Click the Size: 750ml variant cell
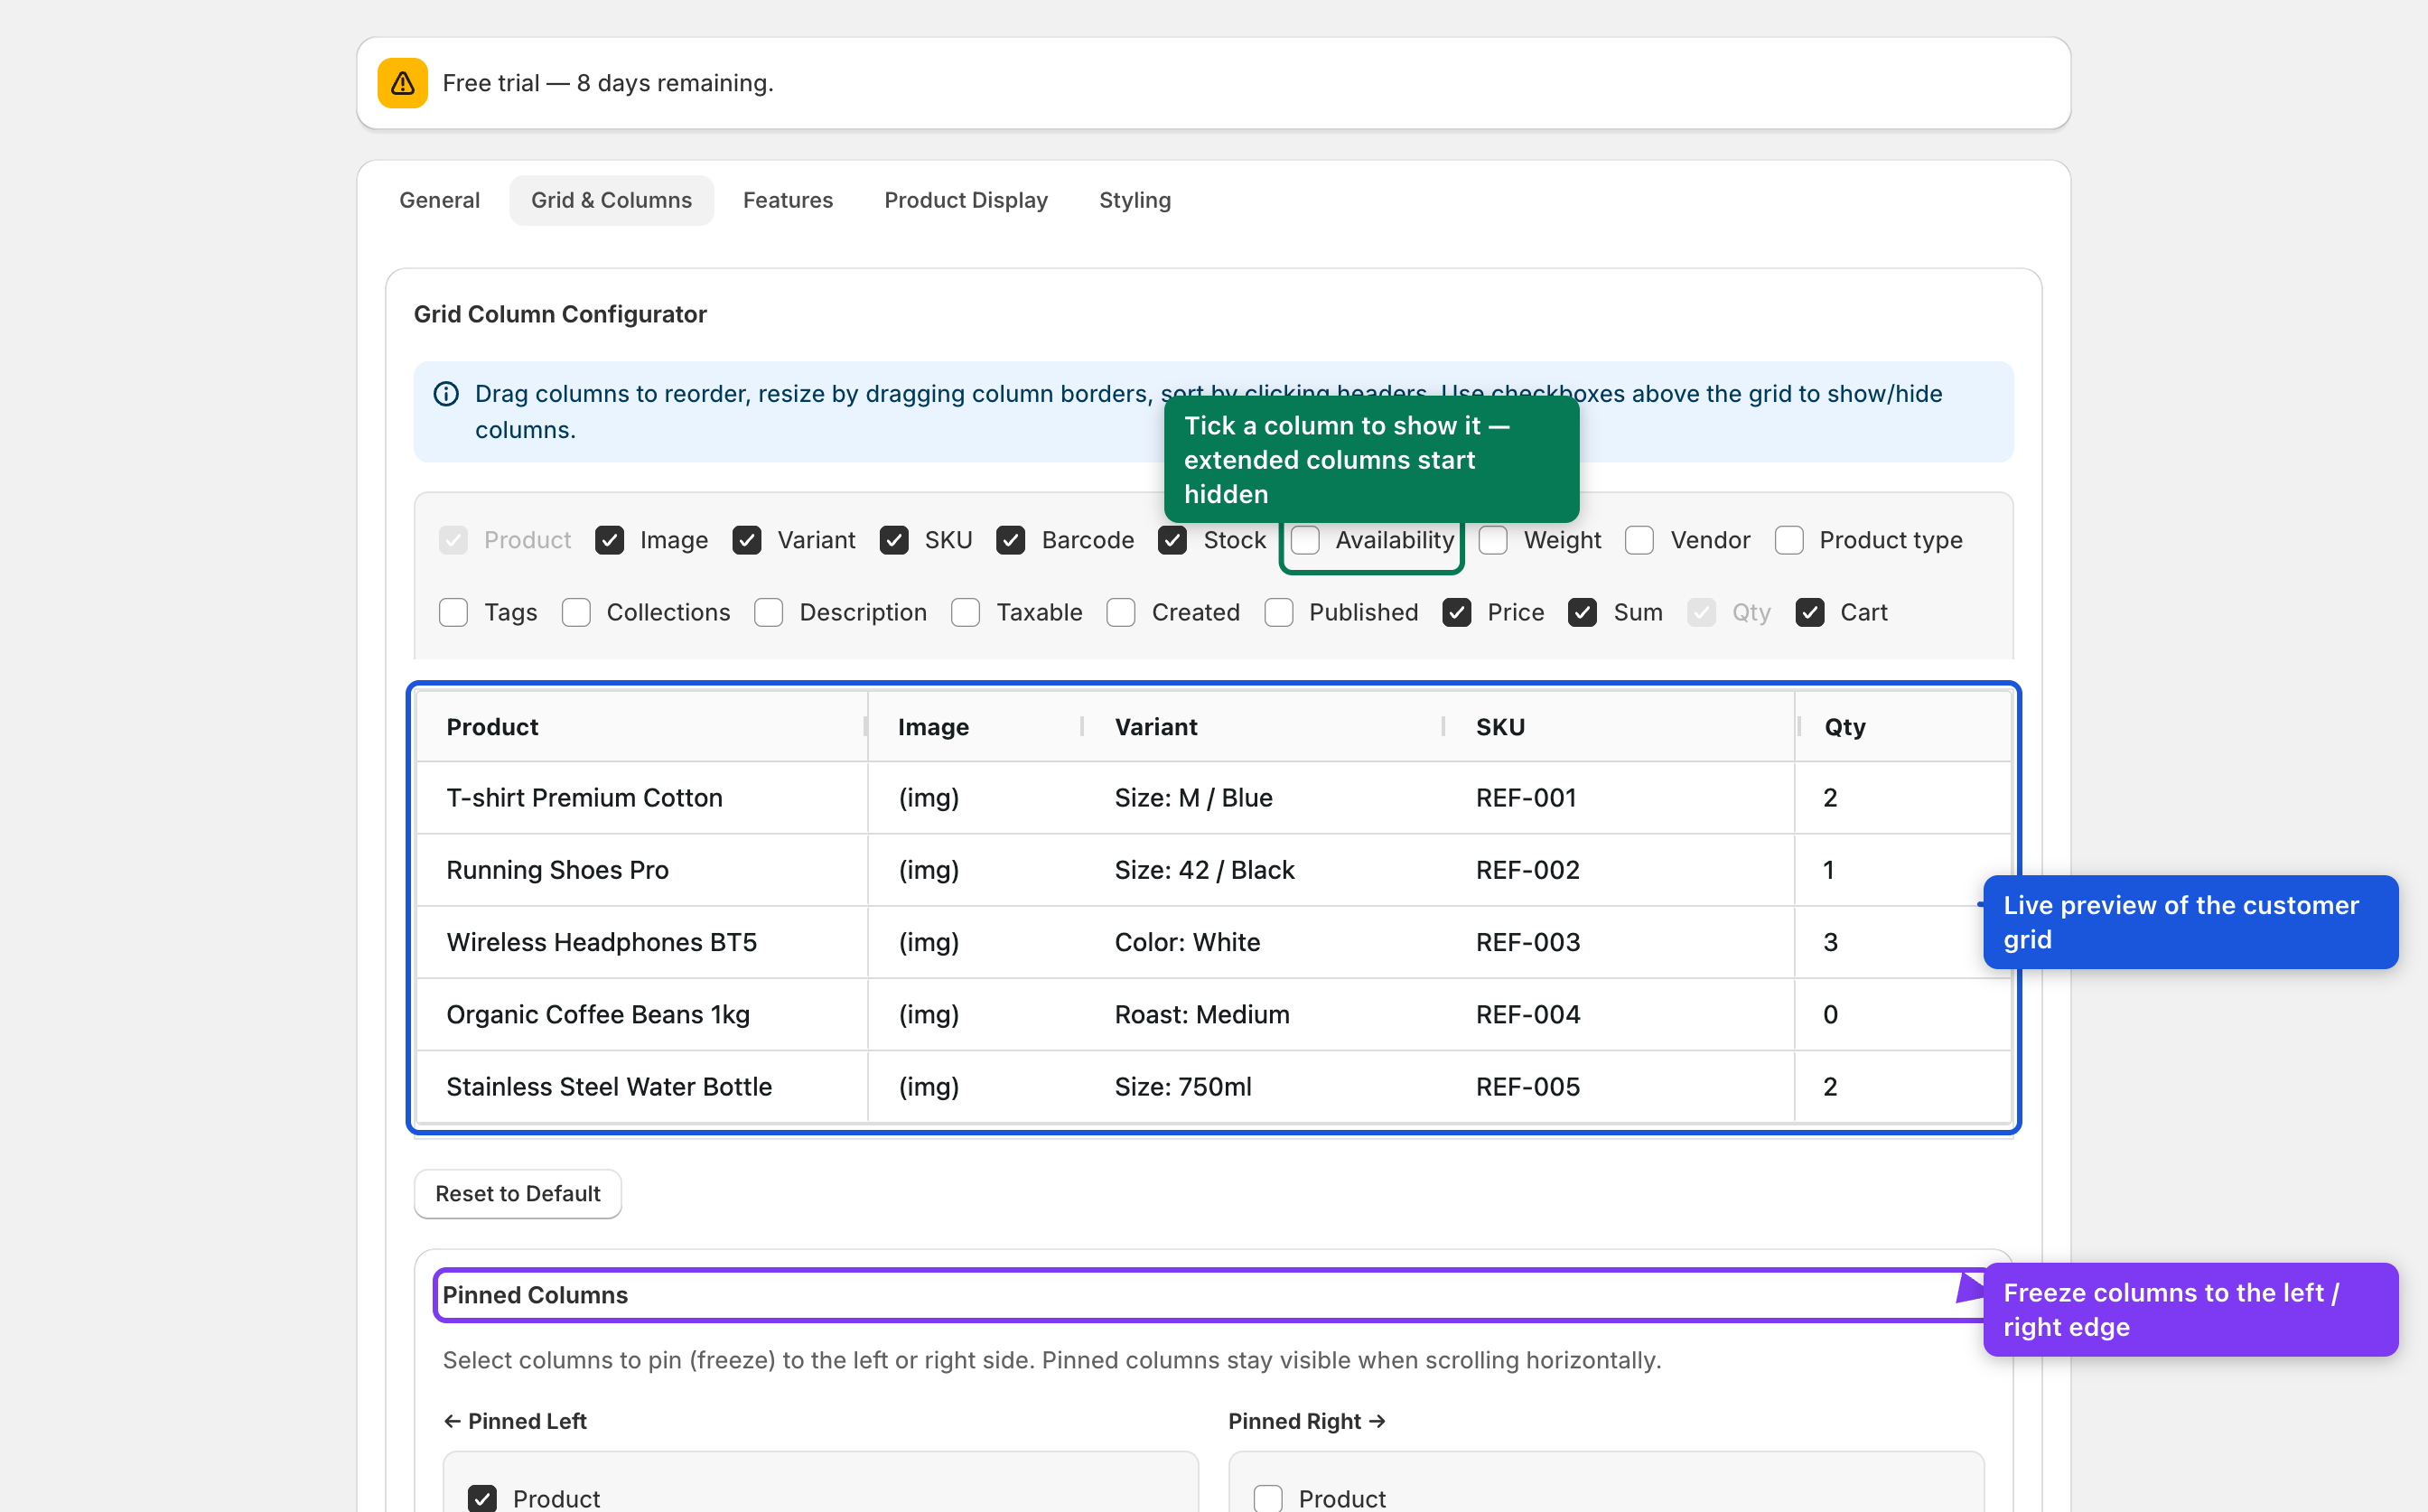This screenshot has height=1512, width=2428. pos(1265,1086)
